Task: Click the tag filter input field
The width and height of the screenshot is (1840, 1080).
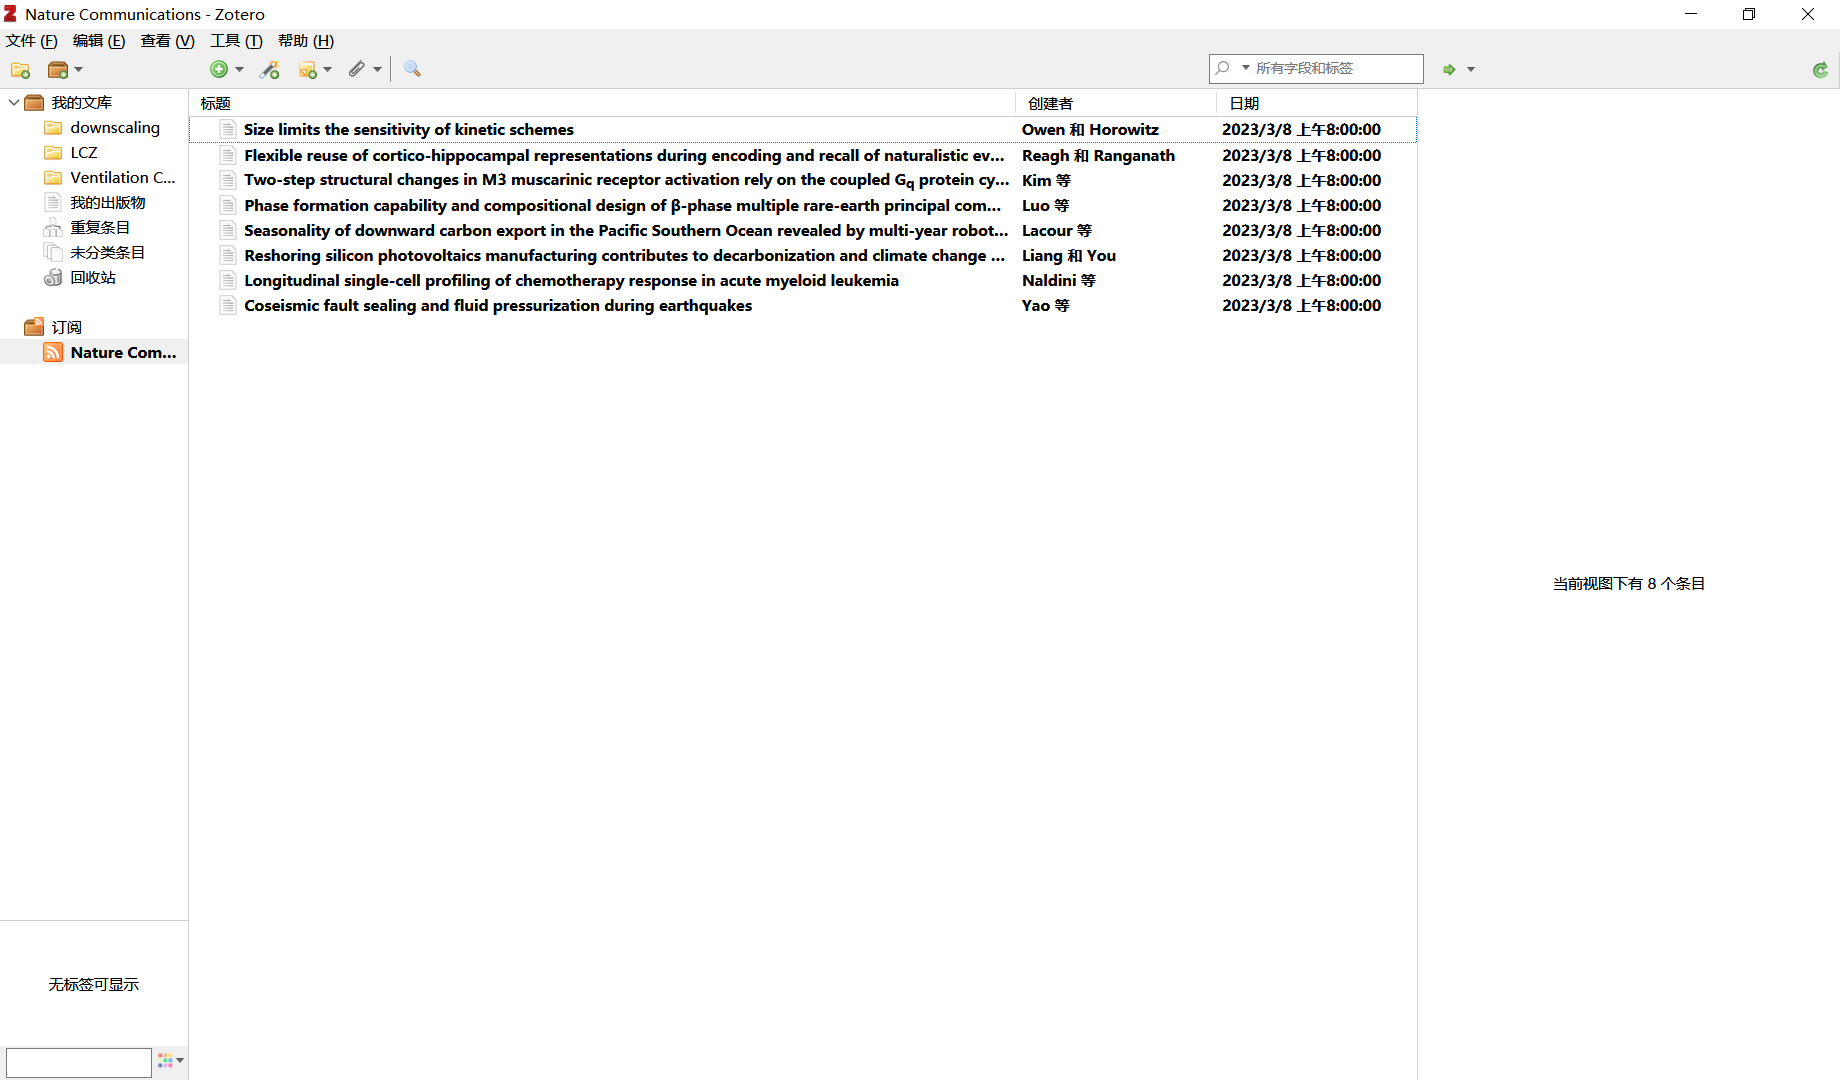Action: pyautogui.click(x=78, y=1062)
